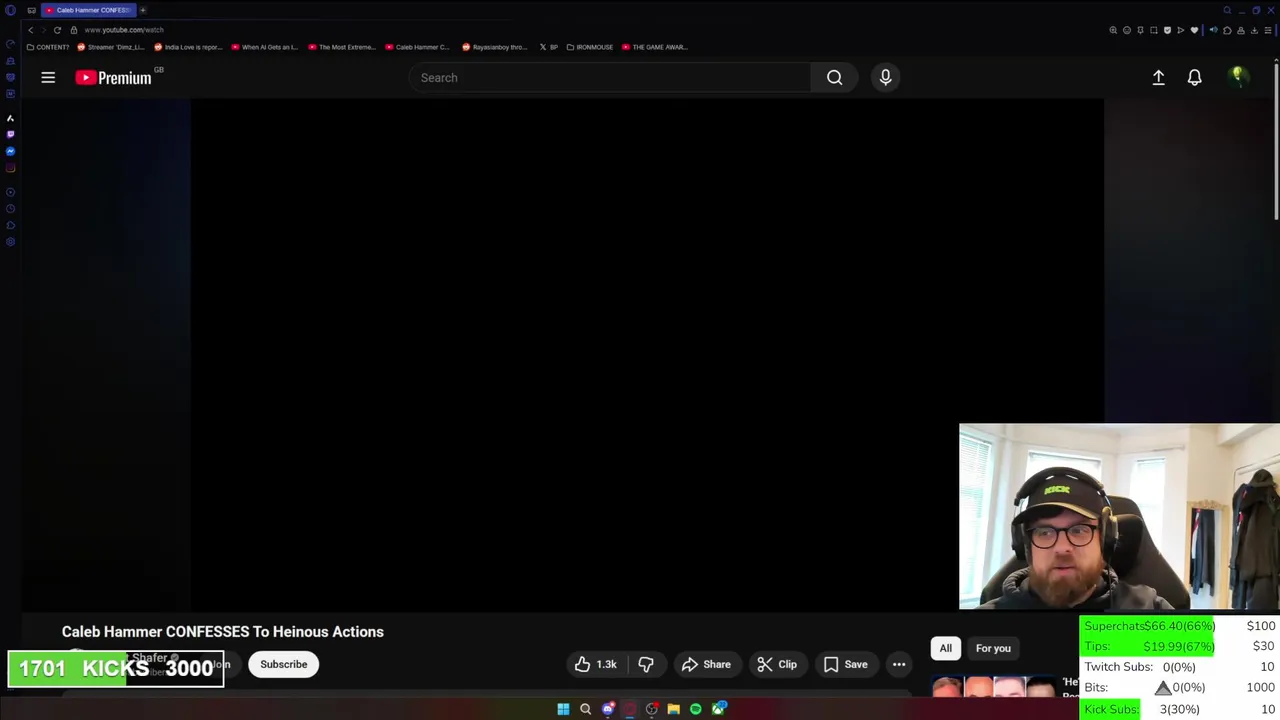This screenshot has height=720, width=1280.
Task: Start voice search with microphone icon
Action: pyautogui.click(x=885, y=77)
